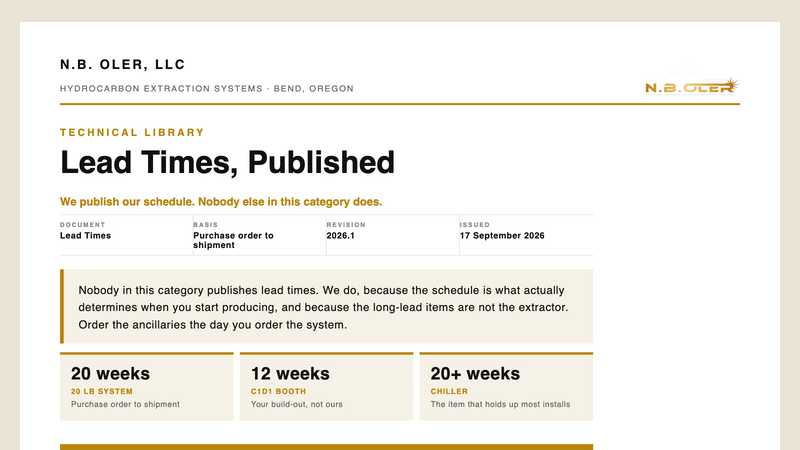Click the '20 LB SYSTEM' label
800x450 pixels.
coord(102,391)
